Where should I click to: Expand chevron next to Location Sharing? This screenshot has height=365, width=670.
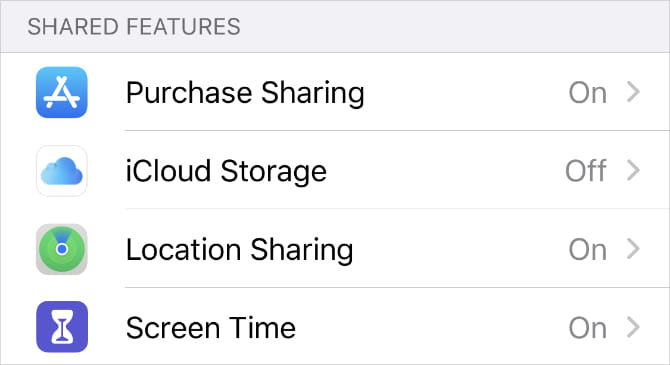633,249
